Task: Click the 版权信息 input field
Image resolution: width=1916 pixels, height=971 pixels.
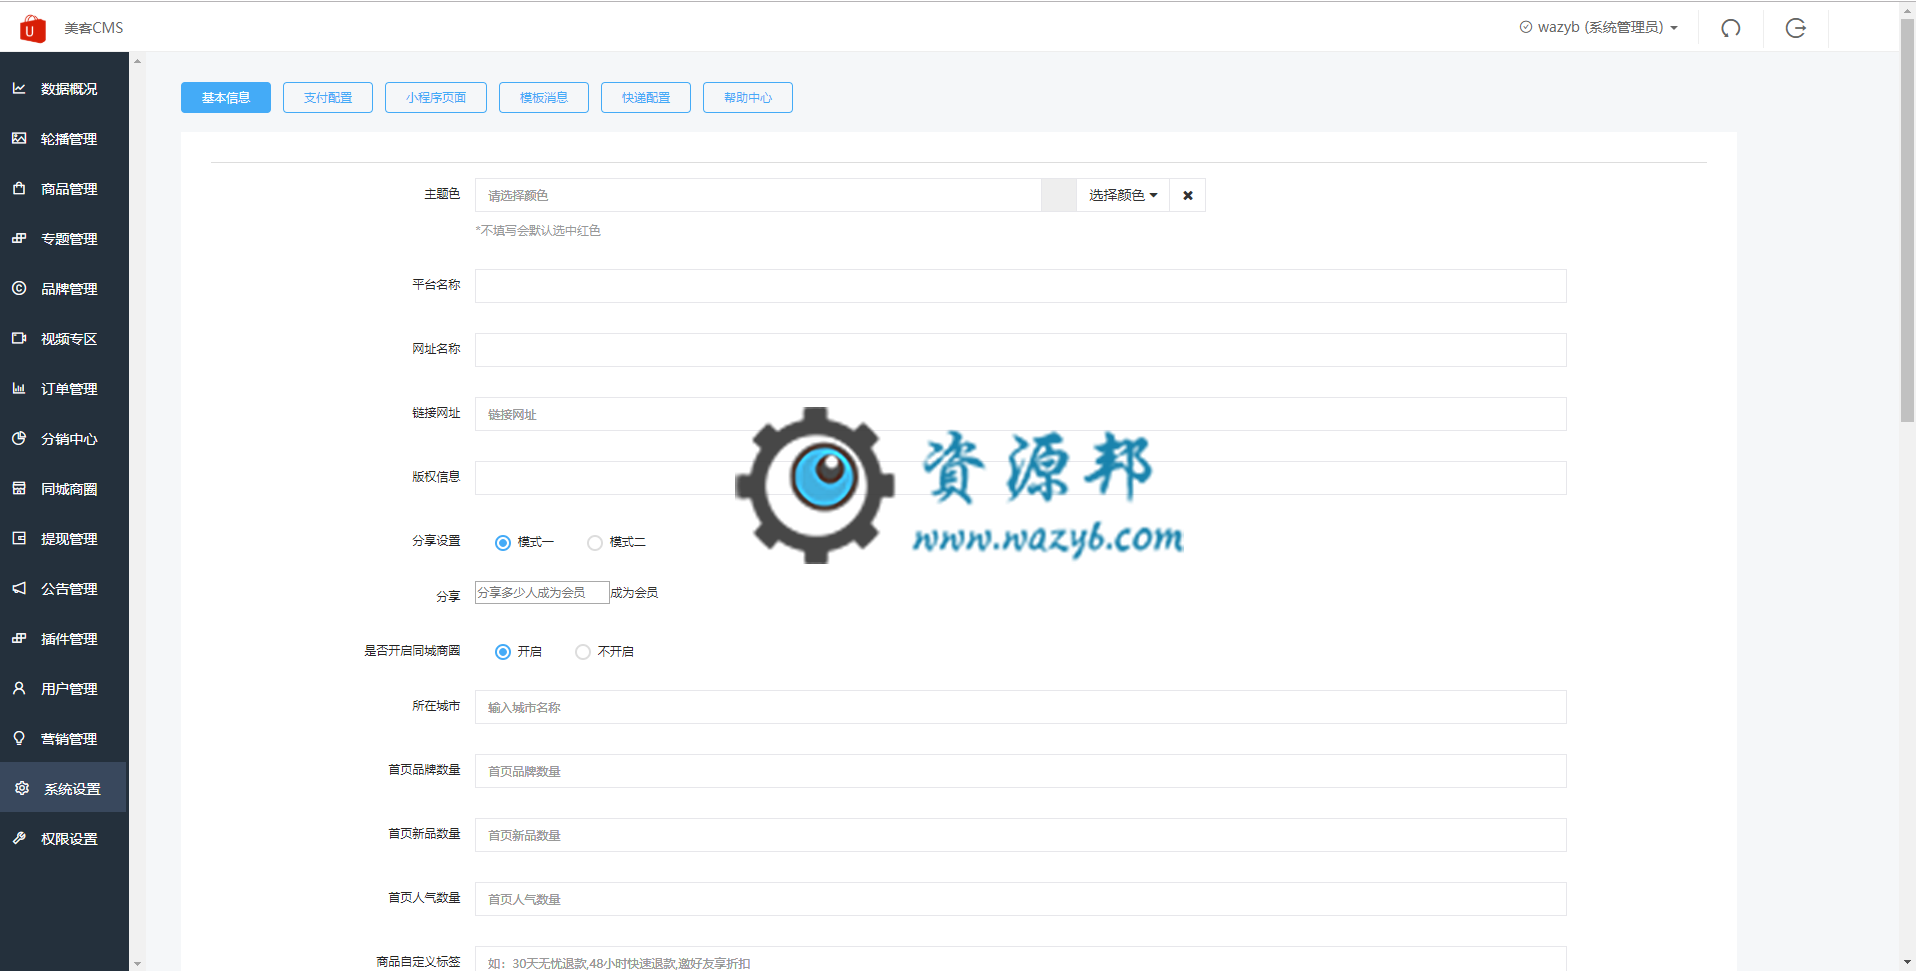Action: (x=1020, y=478)
